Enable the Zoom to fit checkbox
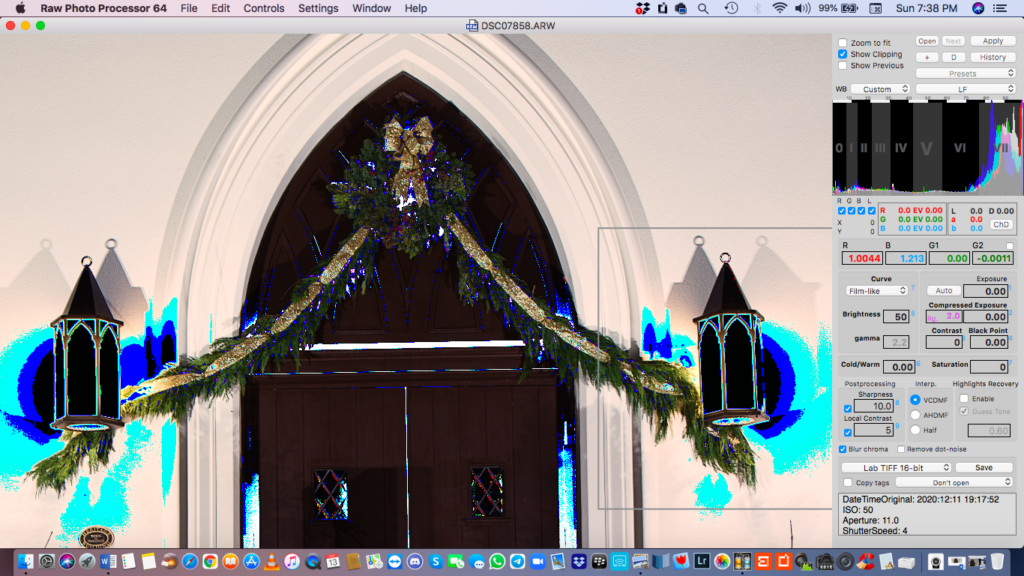This screenshot has width=1024, height=576. coord(842,43)
